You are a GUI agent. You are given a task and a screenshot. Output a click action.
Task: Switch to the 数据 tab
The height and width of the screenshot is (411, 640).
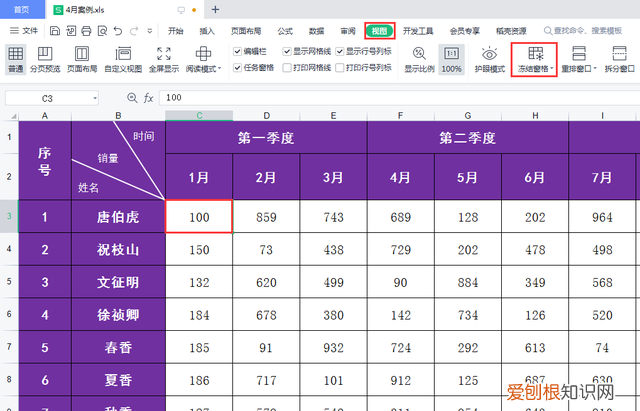[316, 31]
